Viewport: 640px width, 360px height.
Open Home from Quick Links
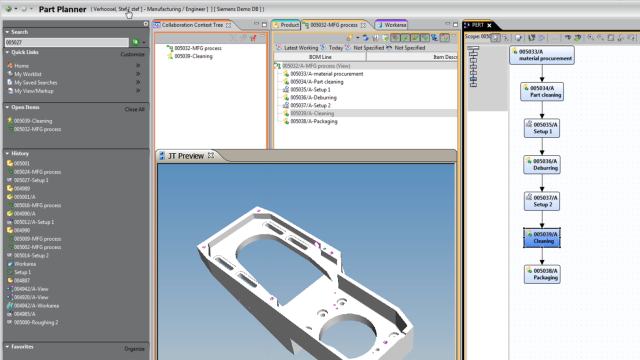21,66
